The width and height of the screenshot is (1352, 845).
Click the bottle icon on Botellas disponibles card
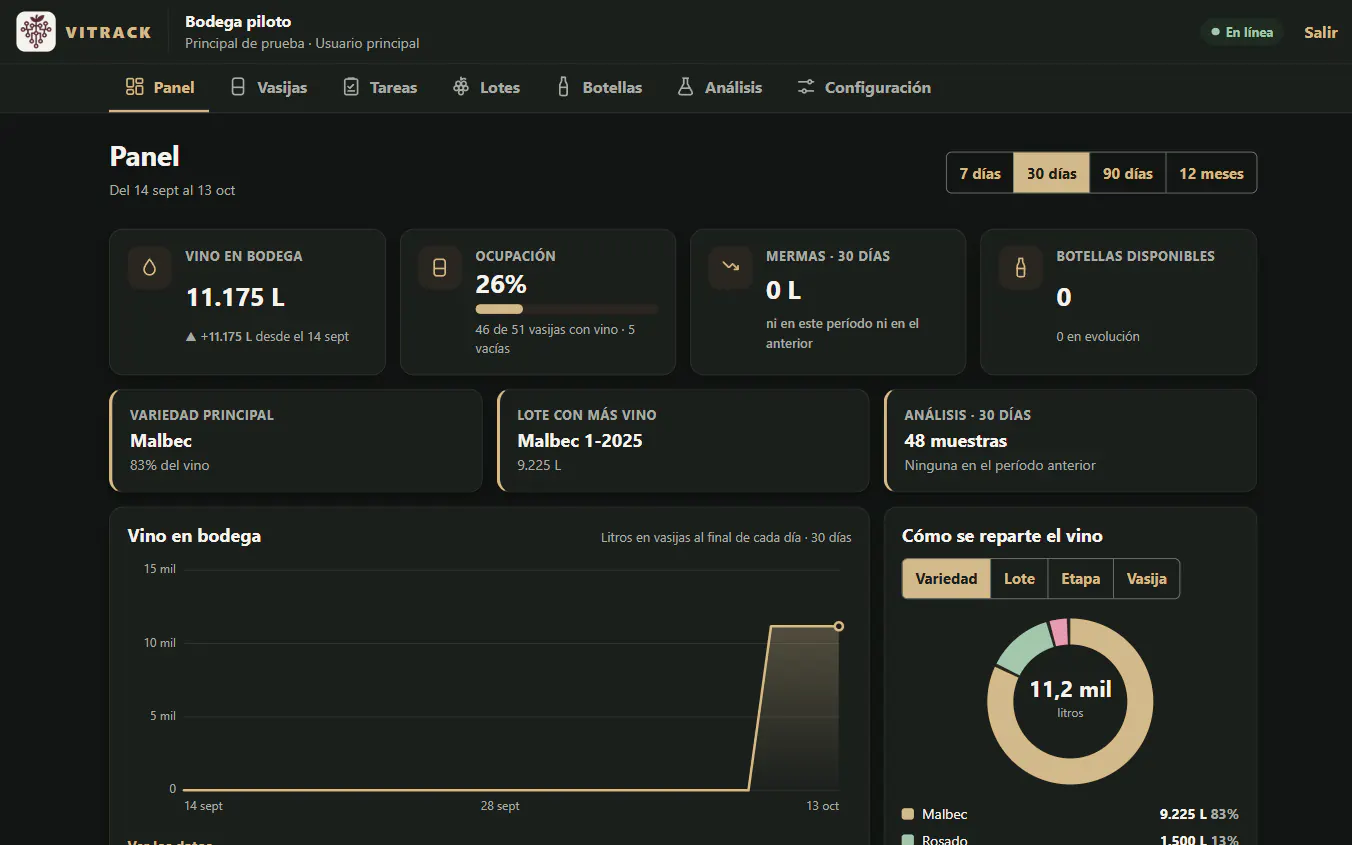[x=1020, y=268]
